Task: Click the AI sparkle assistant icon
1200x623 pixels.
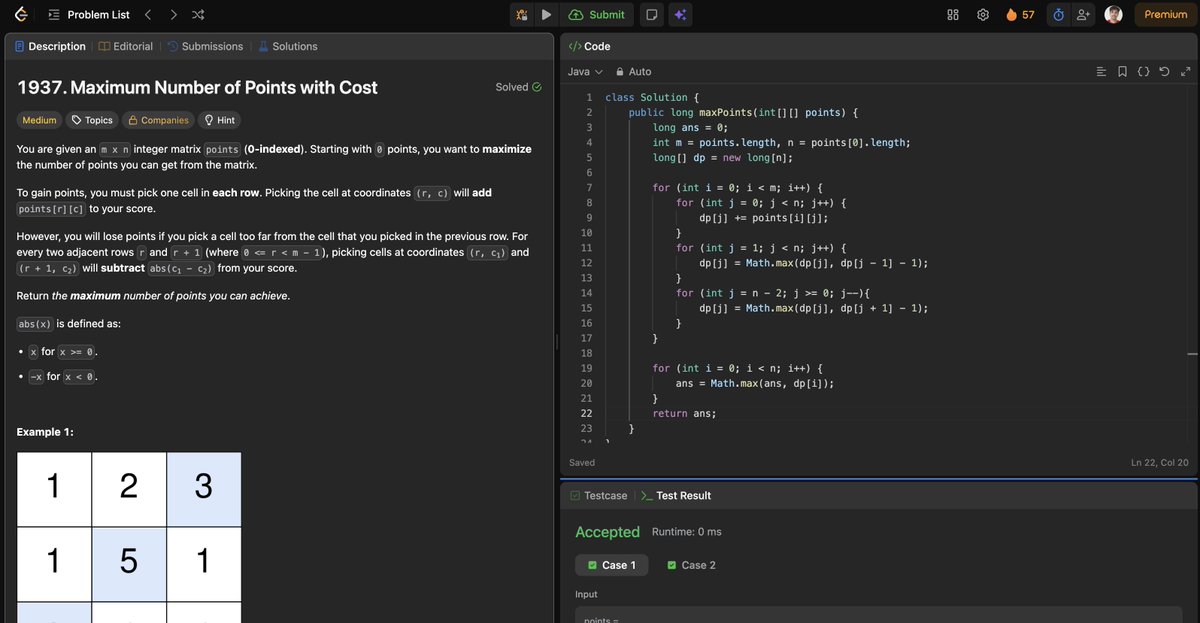Action: point(680,15)
